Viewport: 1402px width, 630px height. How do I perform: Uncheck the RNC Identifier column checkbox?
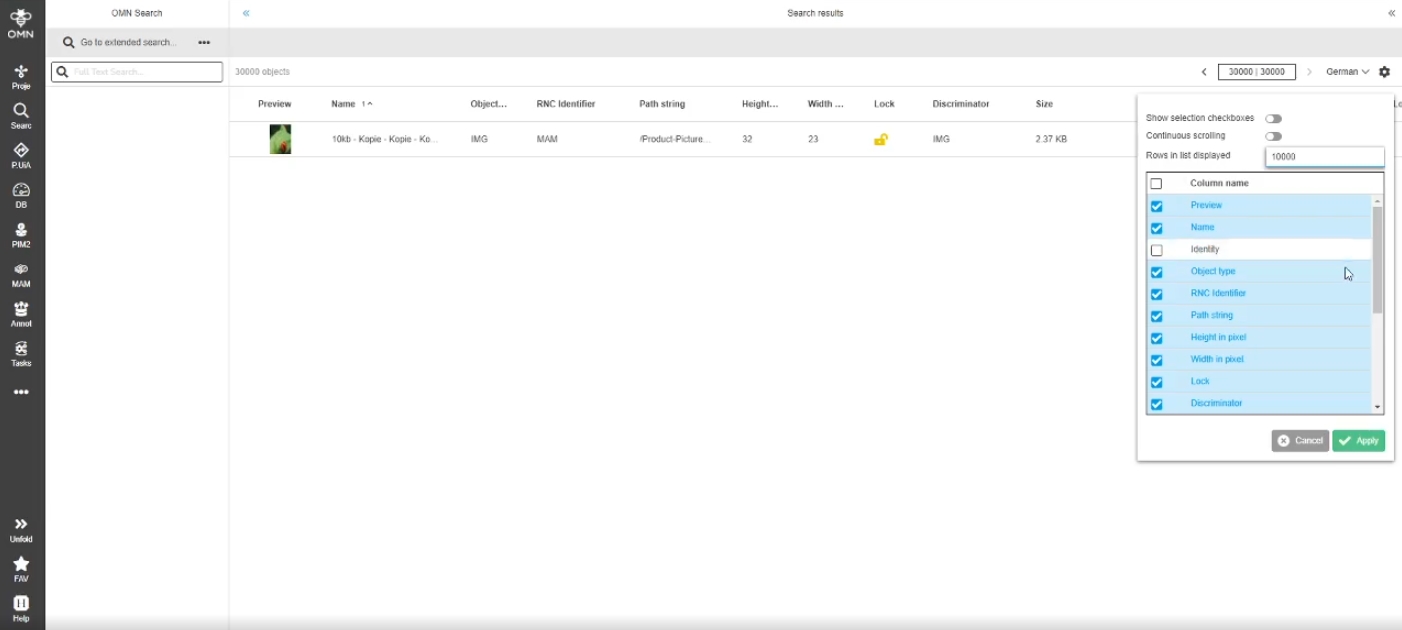1156,294
